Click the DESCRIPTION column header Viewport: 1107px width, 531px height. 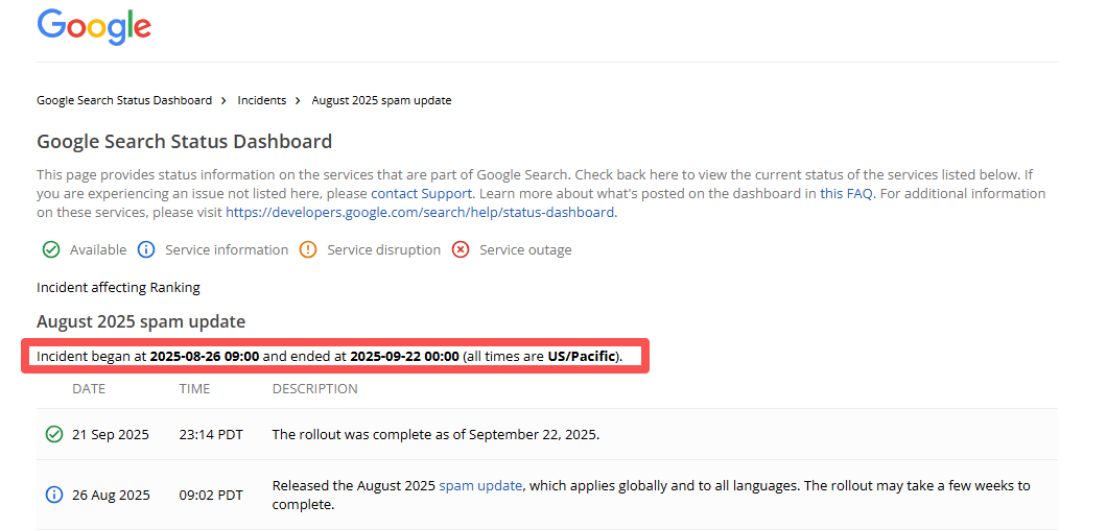coord(315,389)
